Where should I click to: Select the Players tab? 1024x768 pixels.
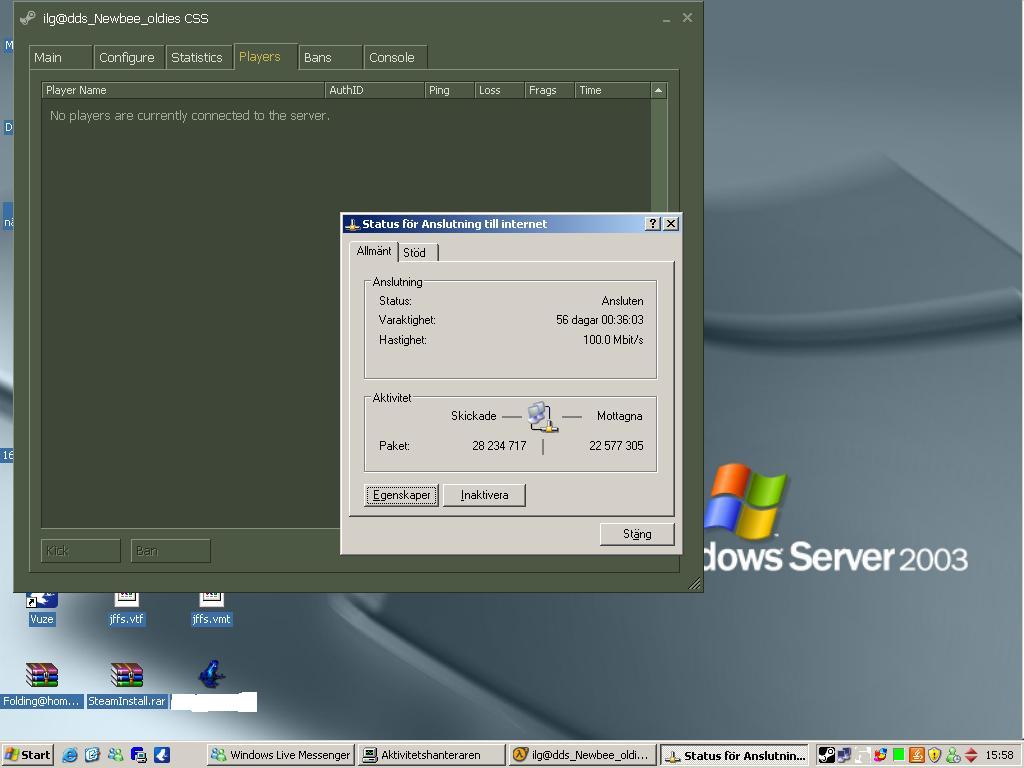(265, 57)
